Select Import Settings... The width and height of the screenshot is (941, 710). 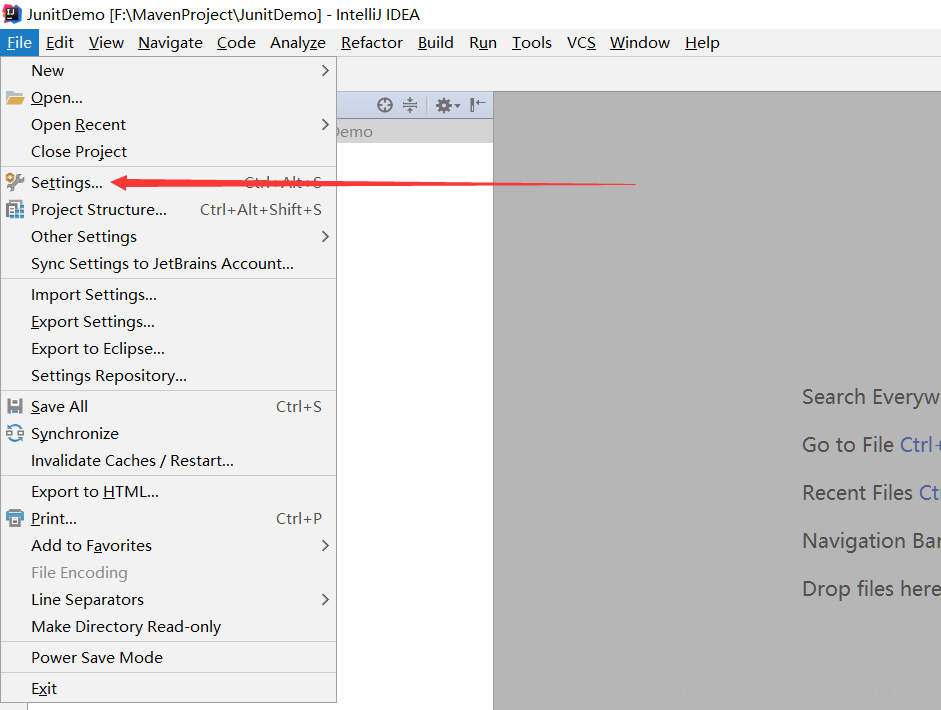169,295
